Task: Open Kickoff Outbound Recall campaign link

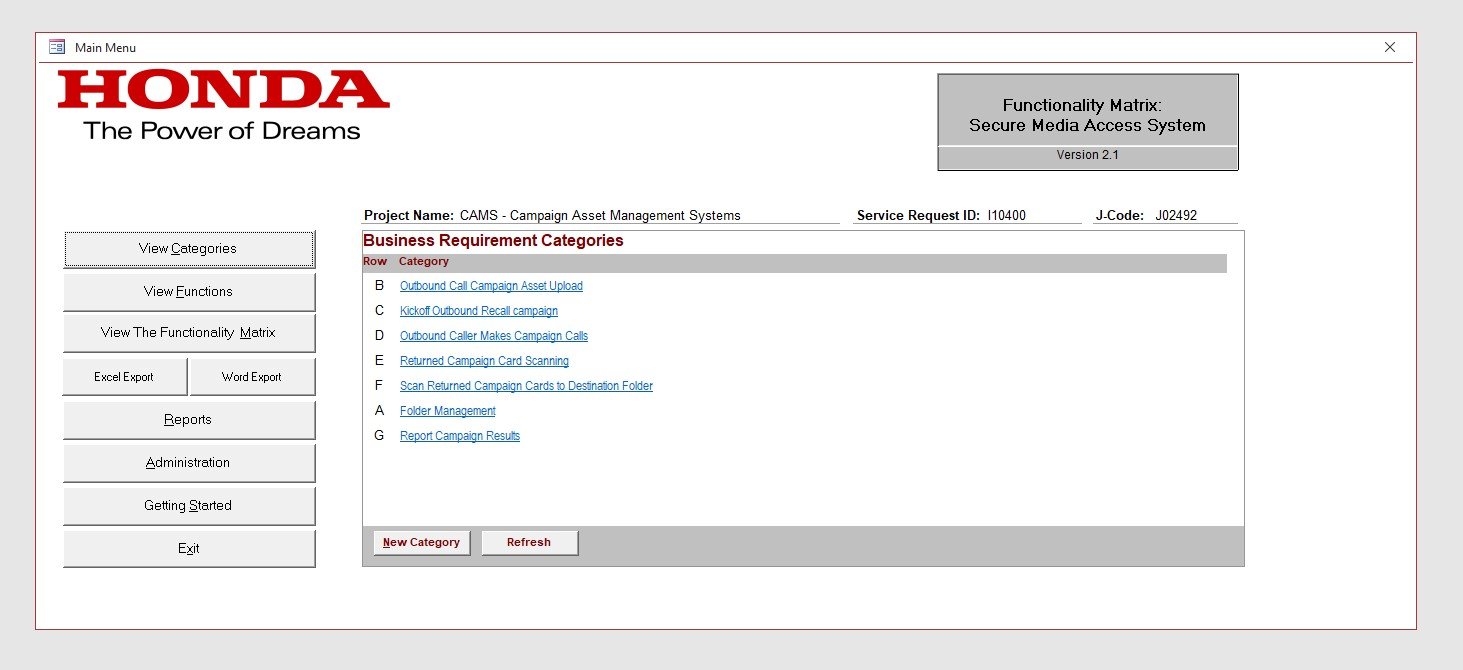Action: pos(478,311)
